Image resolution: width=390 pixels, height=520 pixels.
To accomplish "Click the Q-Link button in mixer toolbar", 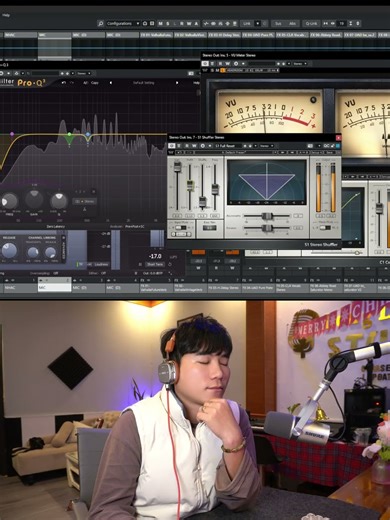I will (x=311, y=23).
